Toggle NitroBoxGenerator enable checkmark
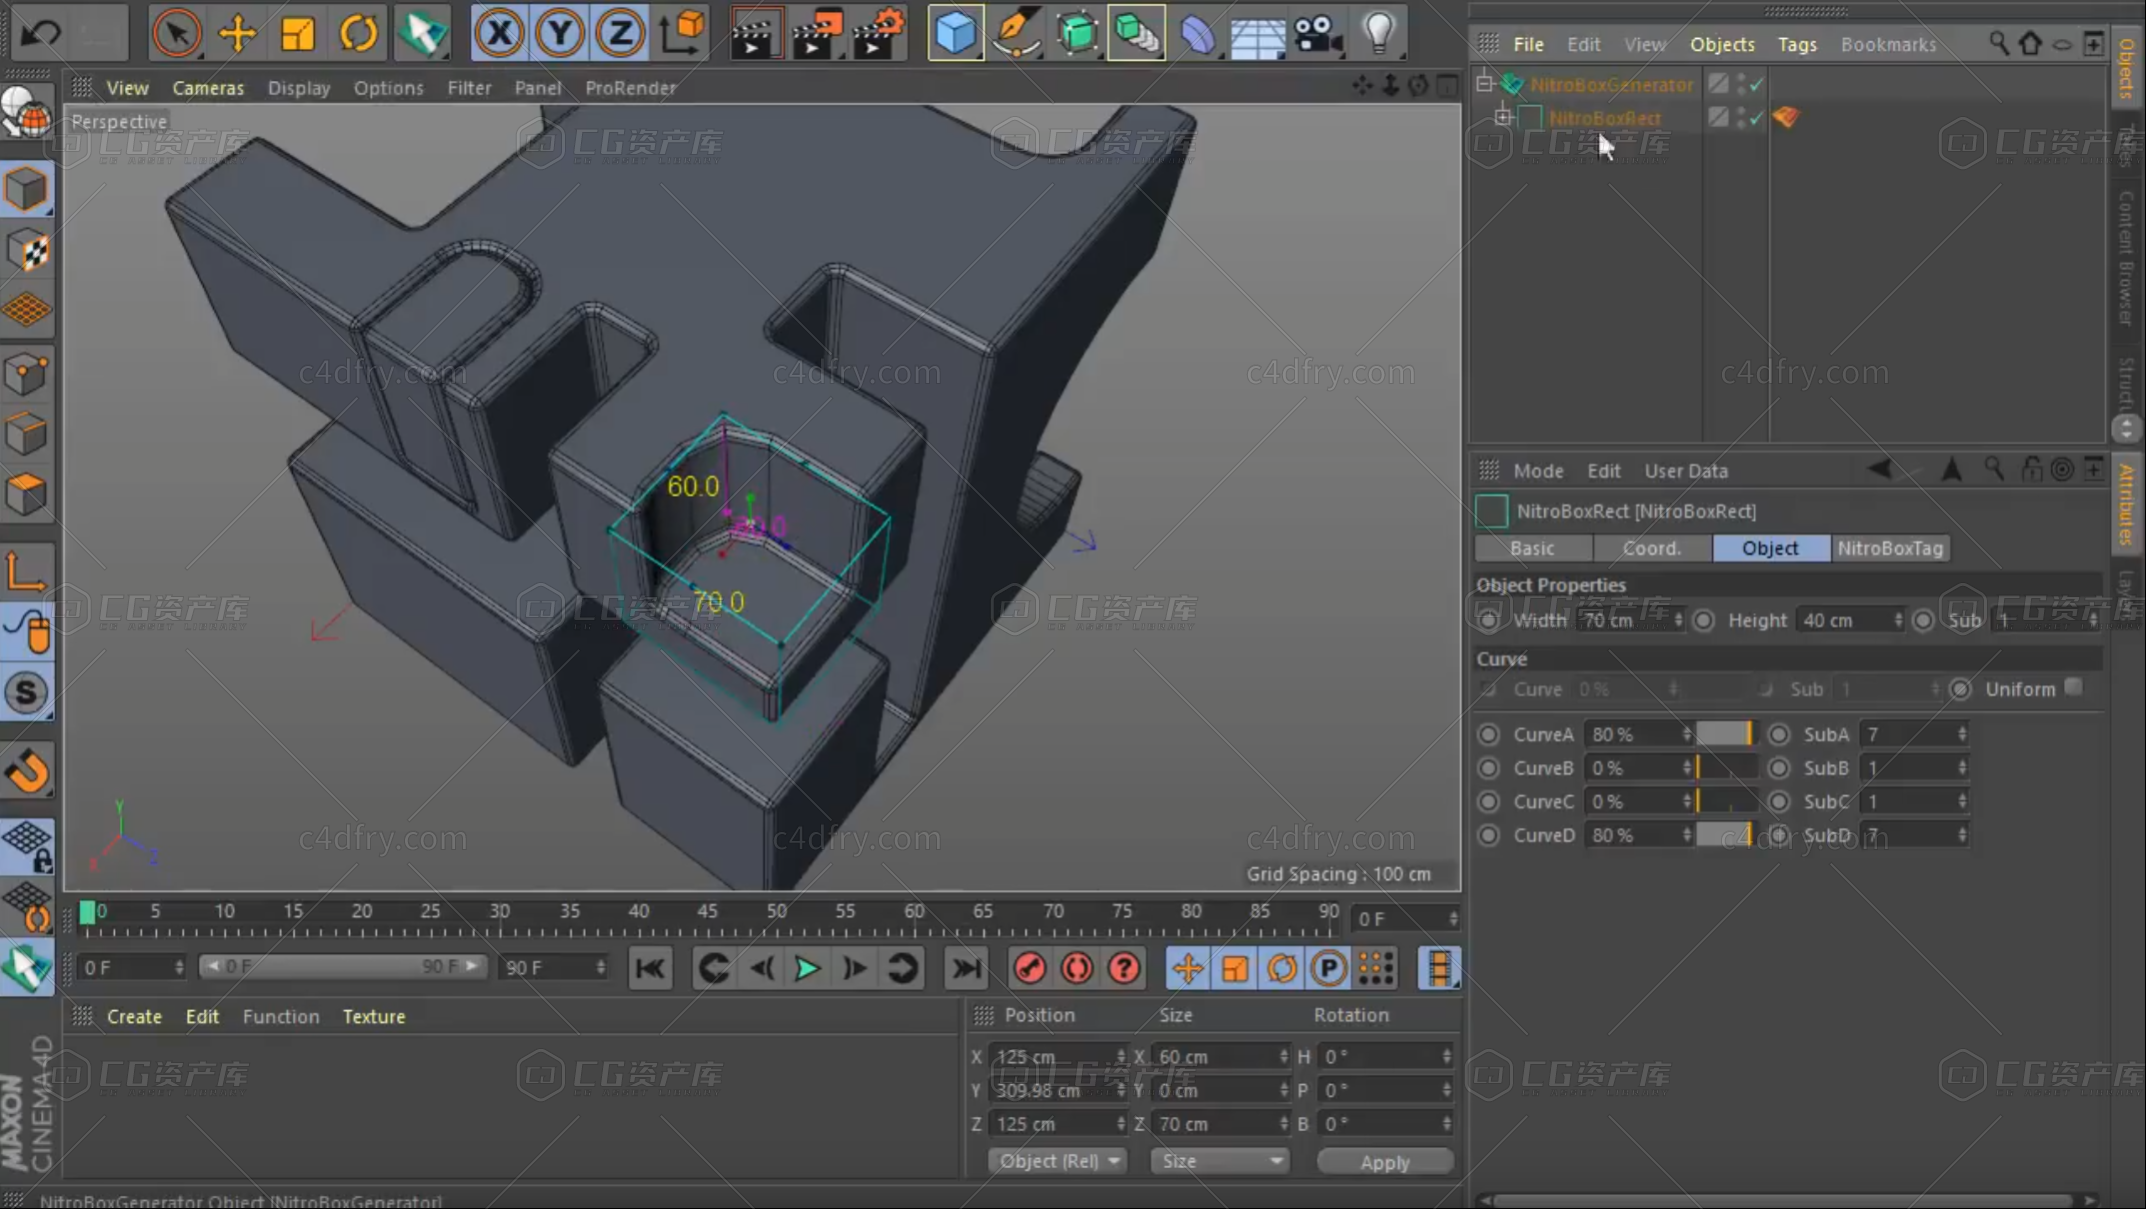The height and width of the screenshot is (1209, 2146). point(1757,85)
